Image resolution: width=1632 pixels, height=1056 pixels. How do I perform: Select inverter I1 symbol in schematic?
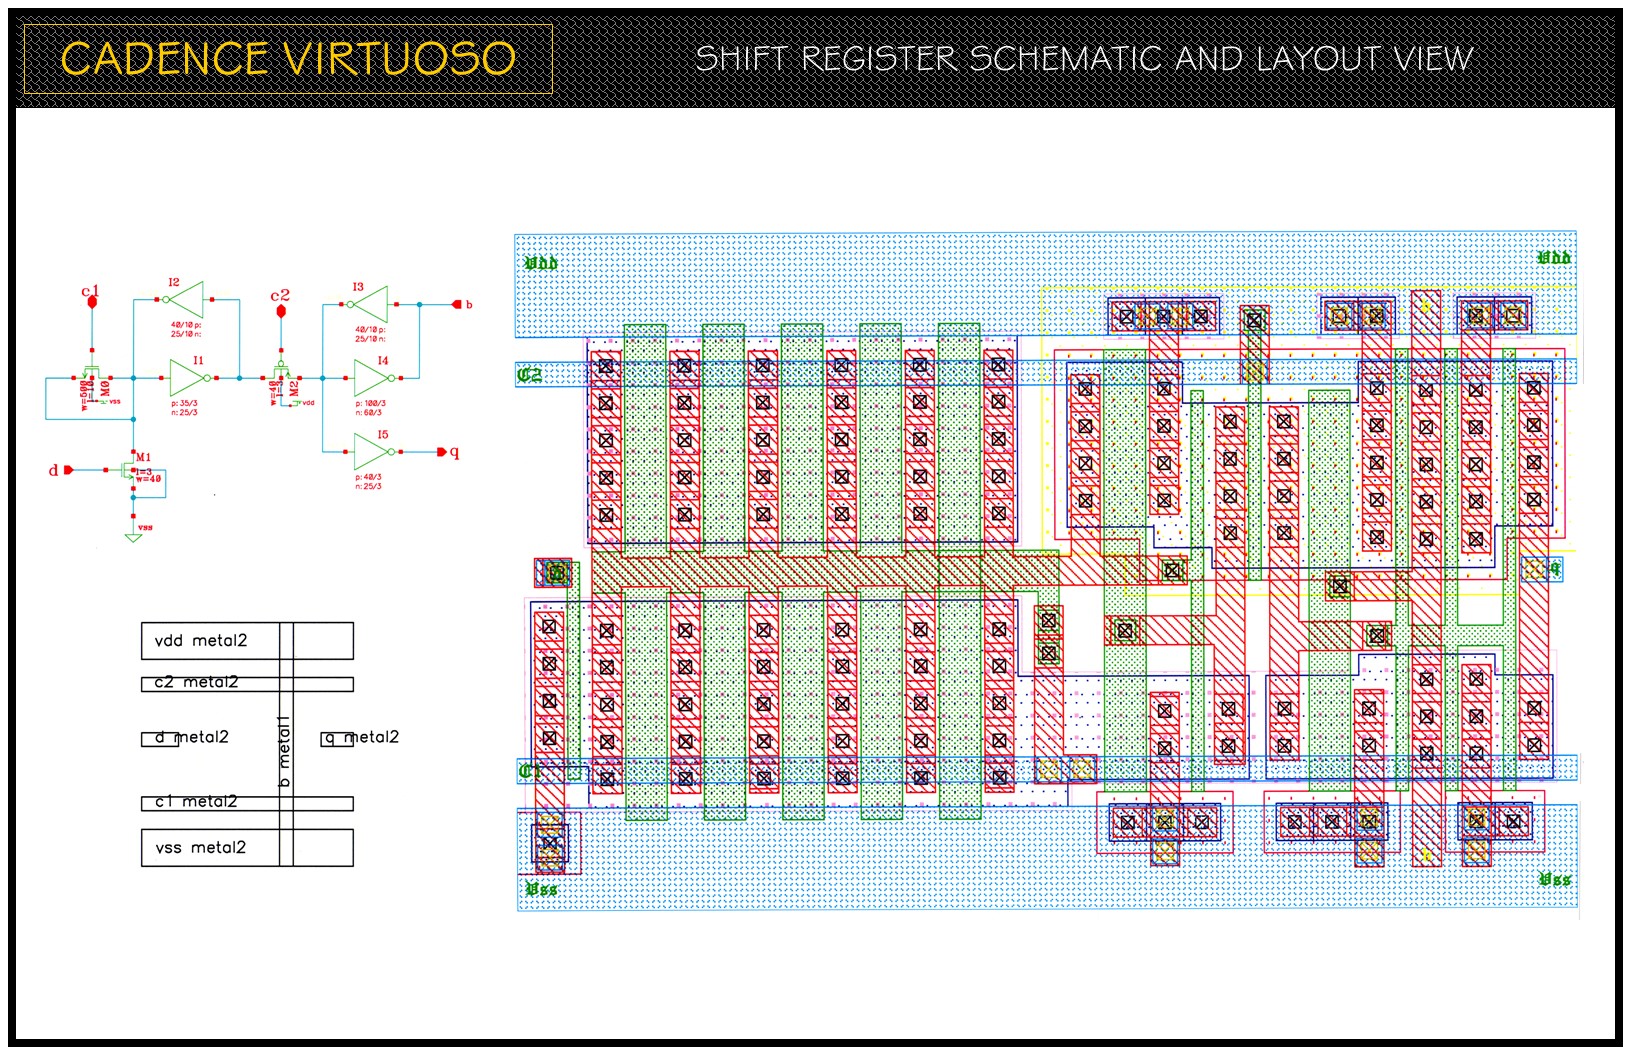coord(187,378)
